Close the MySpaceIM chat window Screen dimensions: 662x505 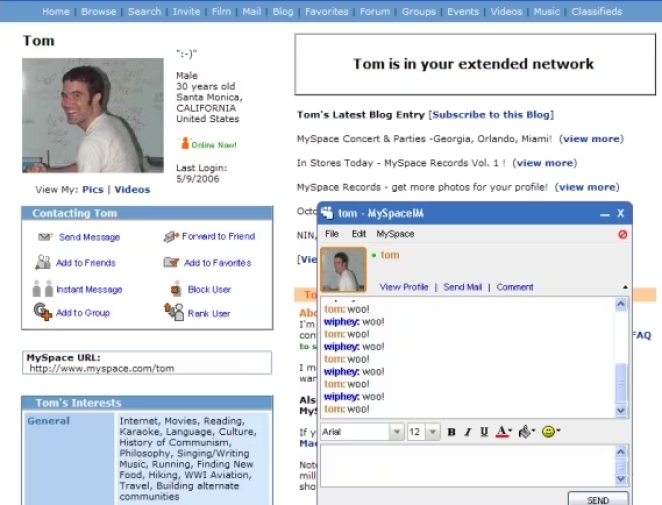point(621,213)
